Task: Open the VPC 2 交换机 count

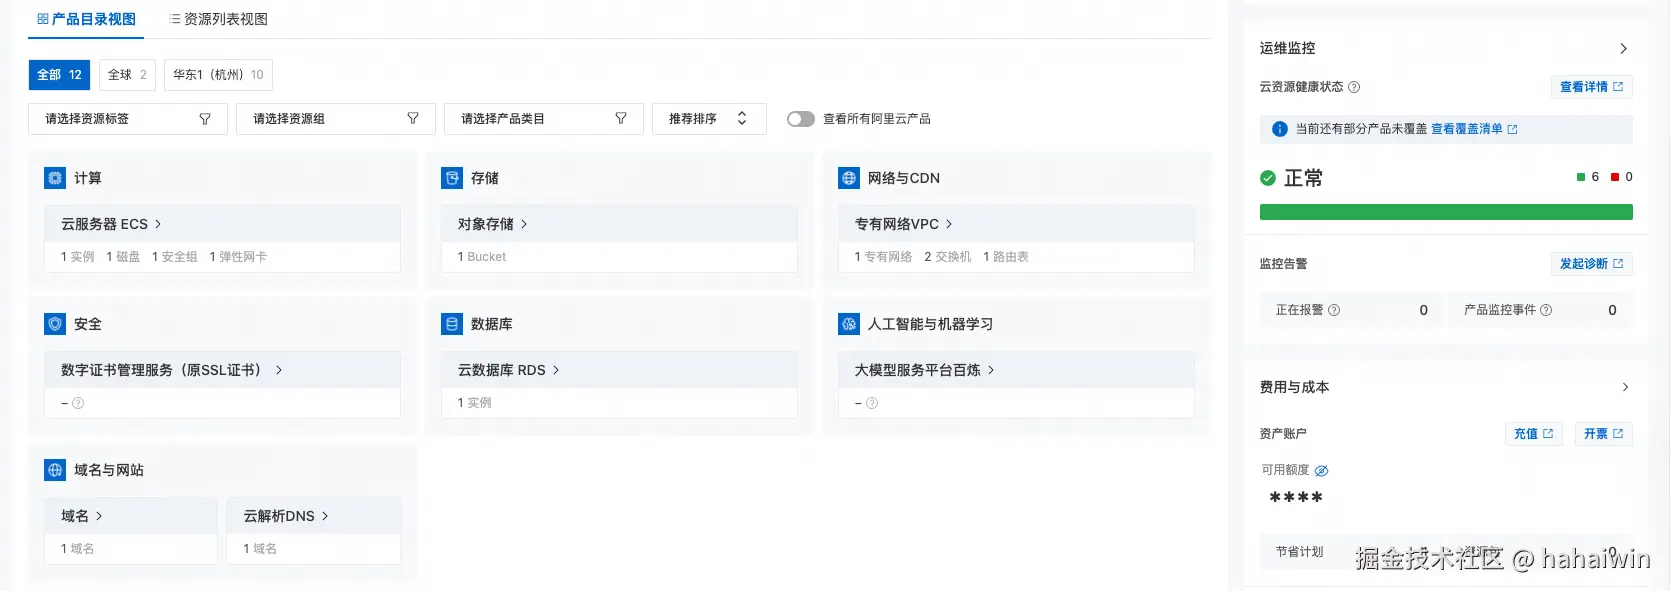Action: pos(947,257)
